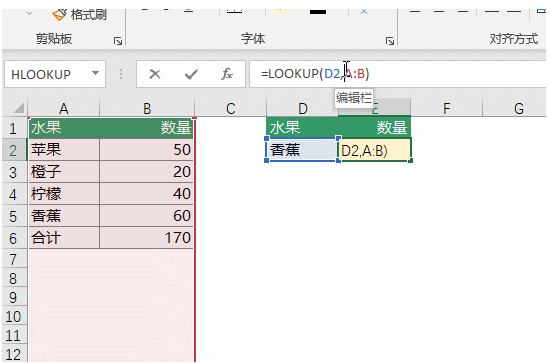The image size is (550, 363).
Task: Click the cell with value 60
Action: point(146,216)
